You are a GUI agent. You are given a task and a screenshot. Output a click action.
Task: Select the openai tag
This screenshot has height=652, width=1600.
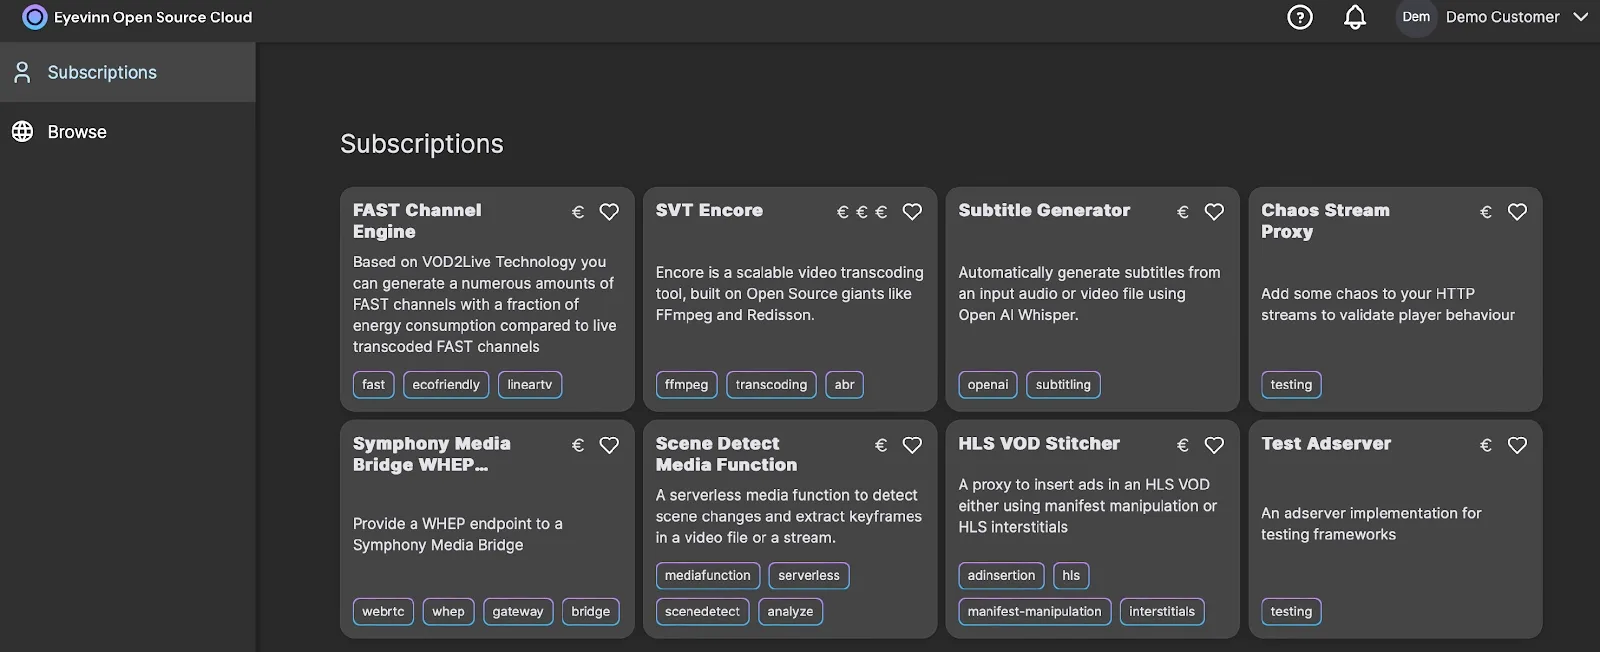[988, 385]
